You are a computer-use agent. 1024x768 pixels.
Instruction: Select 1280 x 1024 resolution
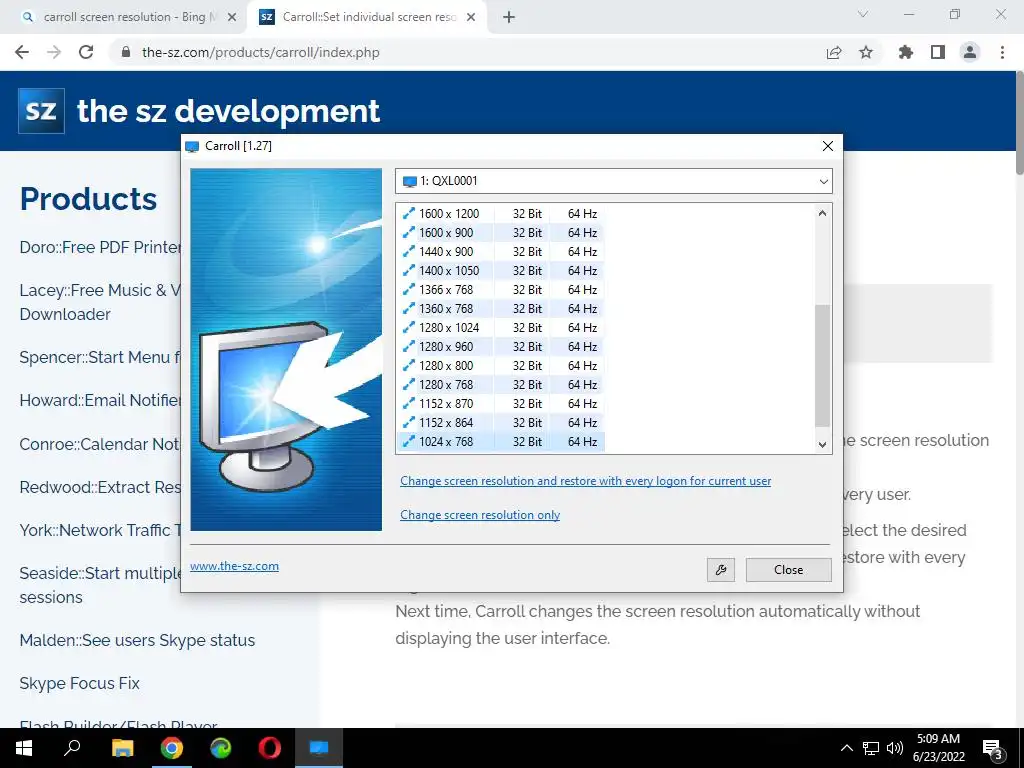coord(500,327)
